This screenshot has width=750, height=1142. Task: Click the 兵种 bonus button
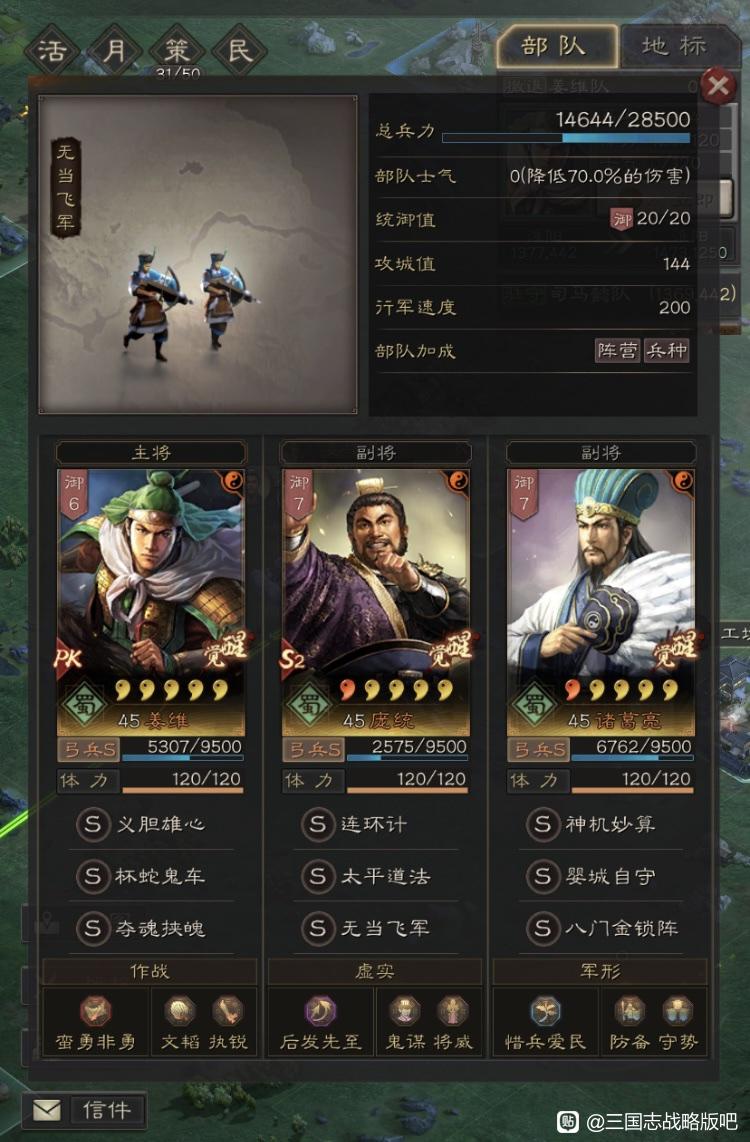[x=666, y=350]
